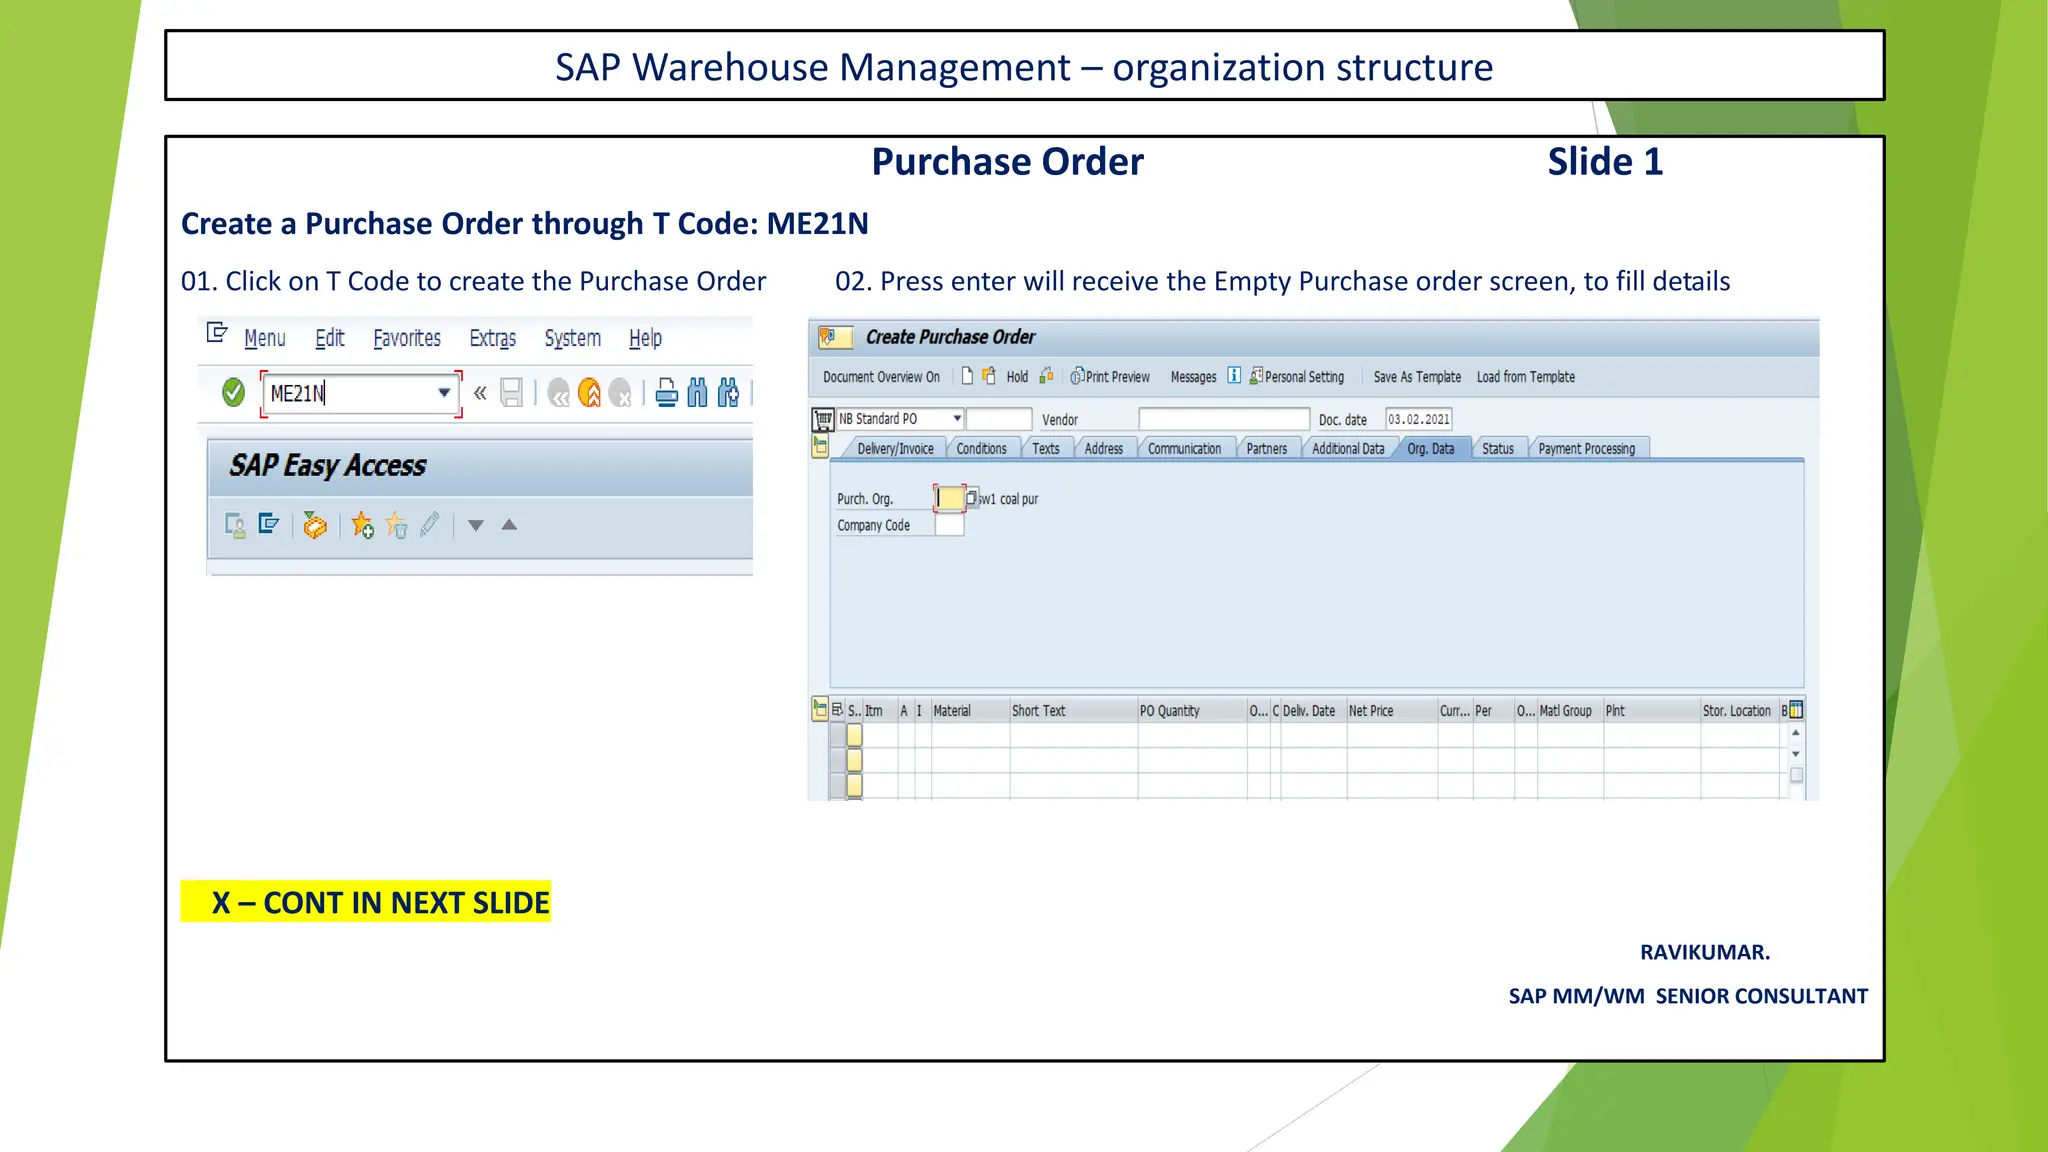Click the shopping cart icon beside NB Standard PO

[823, 419]
